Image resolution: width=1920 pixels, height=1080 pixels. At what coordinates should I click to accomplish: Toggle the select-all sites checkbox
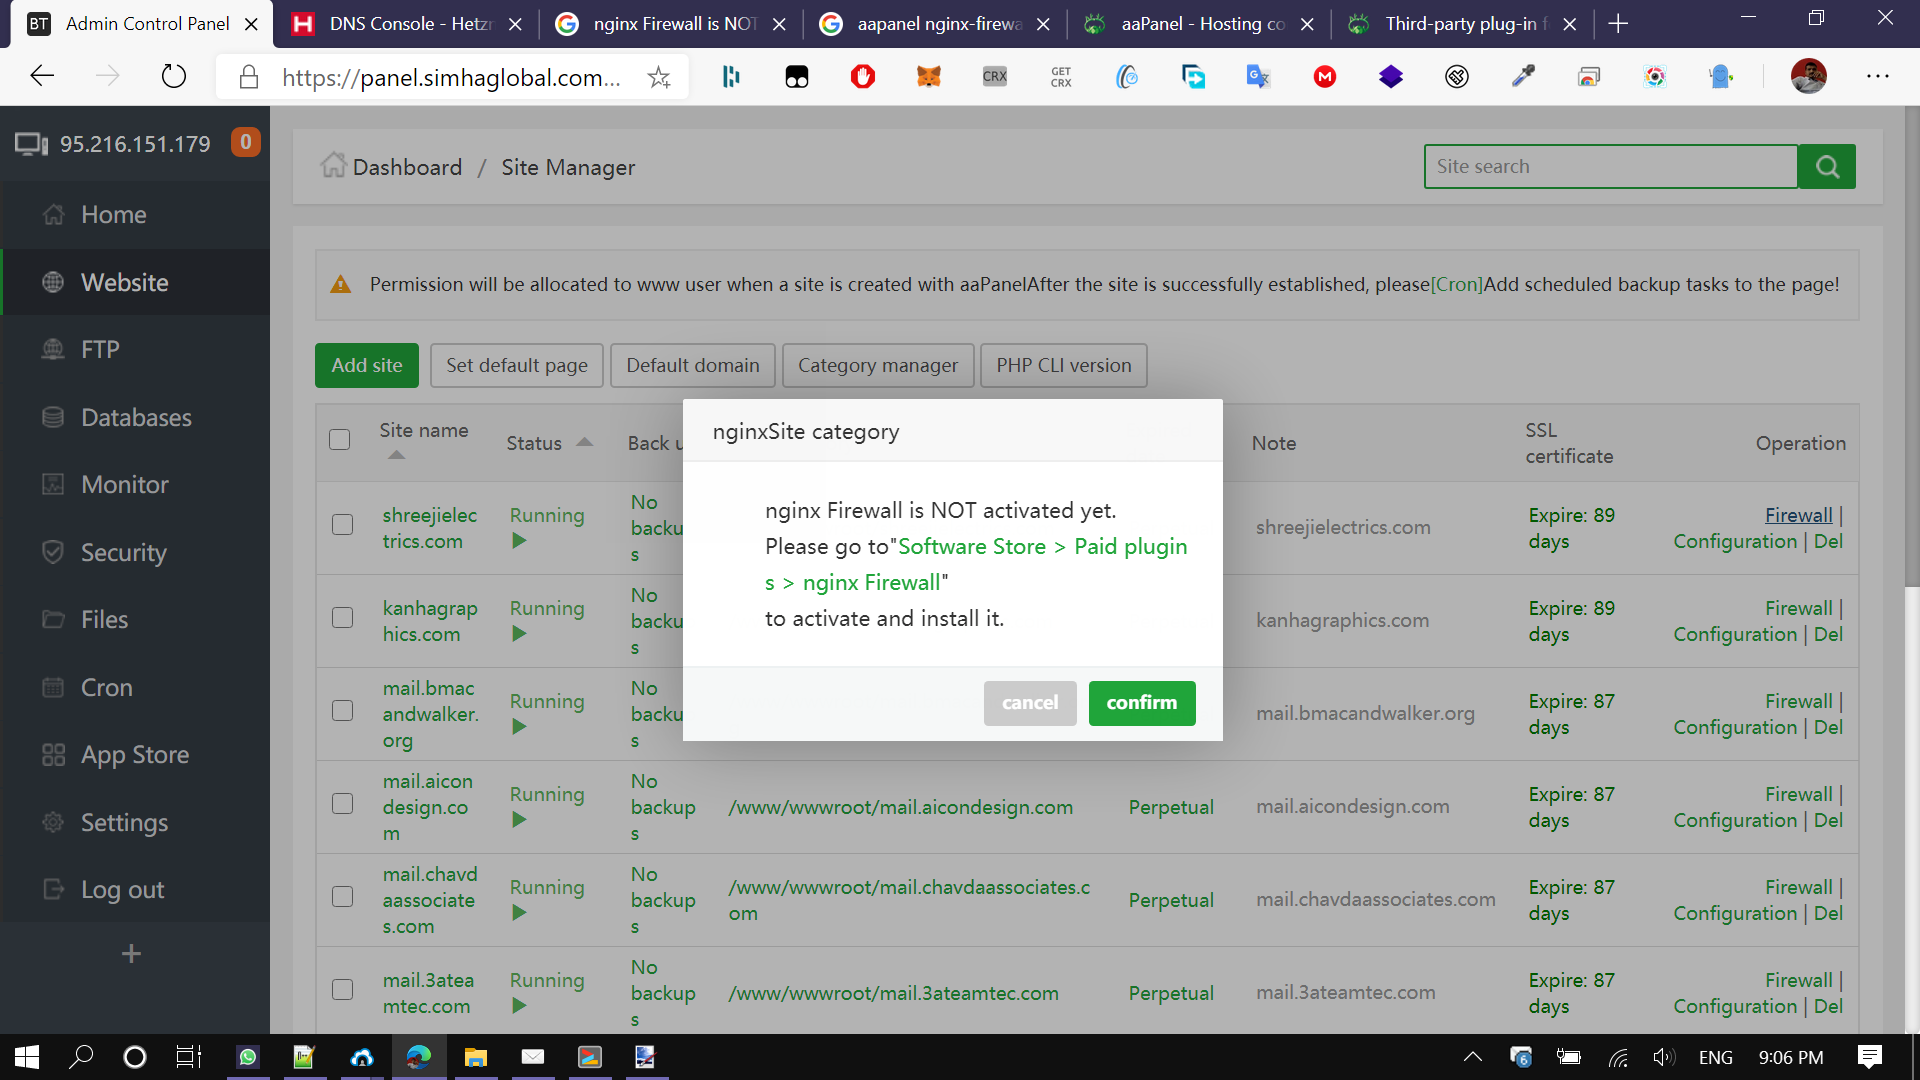(x=340, y=440)
